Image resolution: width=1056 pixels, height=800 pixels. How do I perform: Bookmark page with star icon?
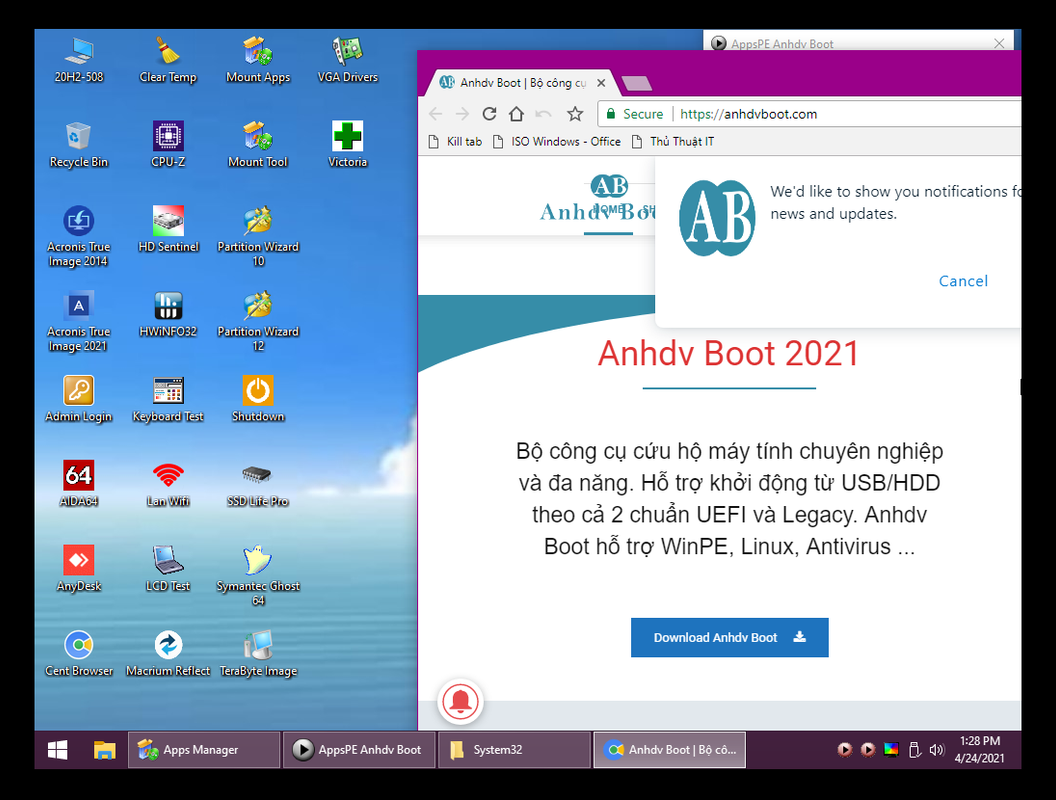pyautogui.click(x=574, y=114)
